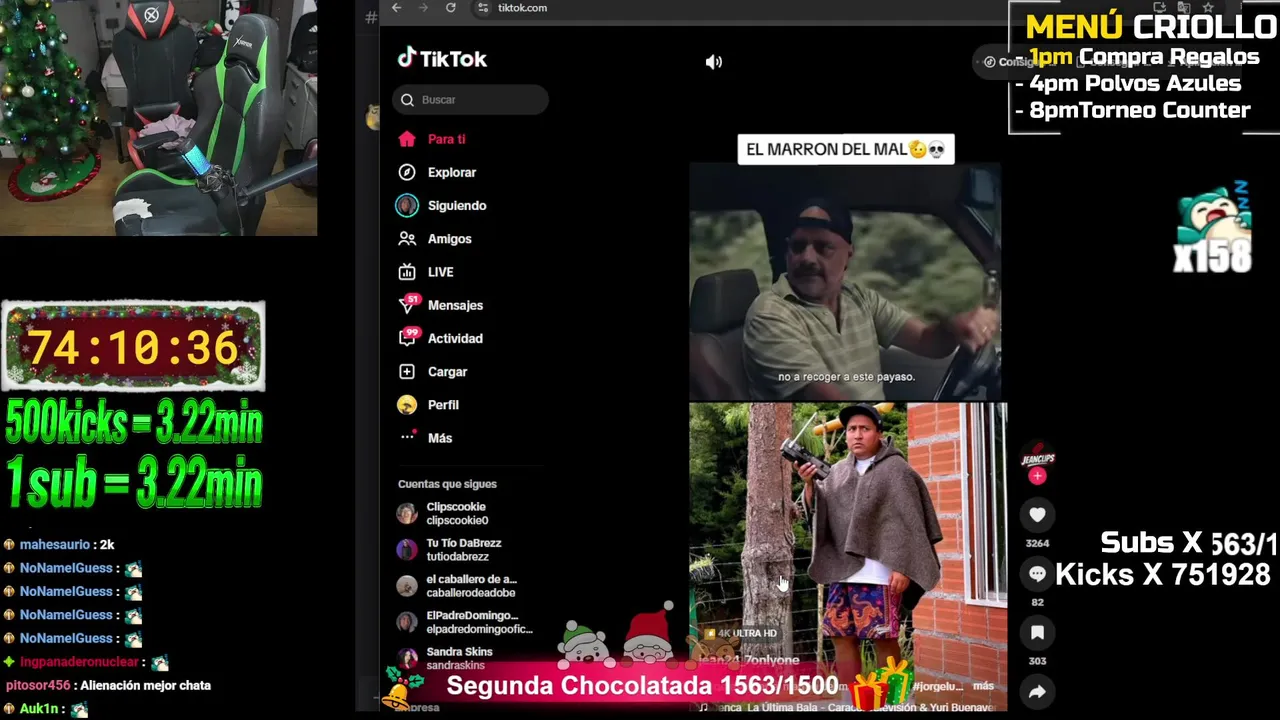Click the 3264 likes count

click(x=1037, y=543)
